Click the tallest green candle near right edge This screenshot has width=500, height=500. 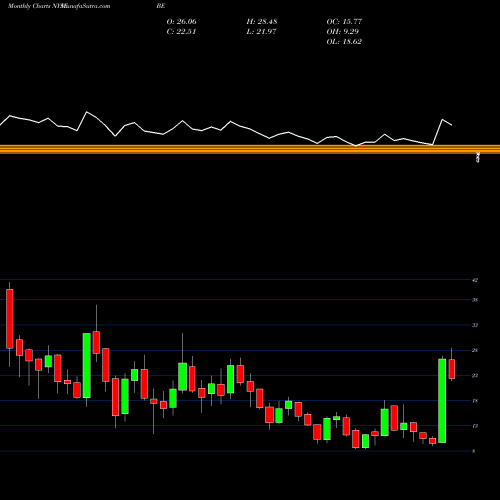[442, 401]
